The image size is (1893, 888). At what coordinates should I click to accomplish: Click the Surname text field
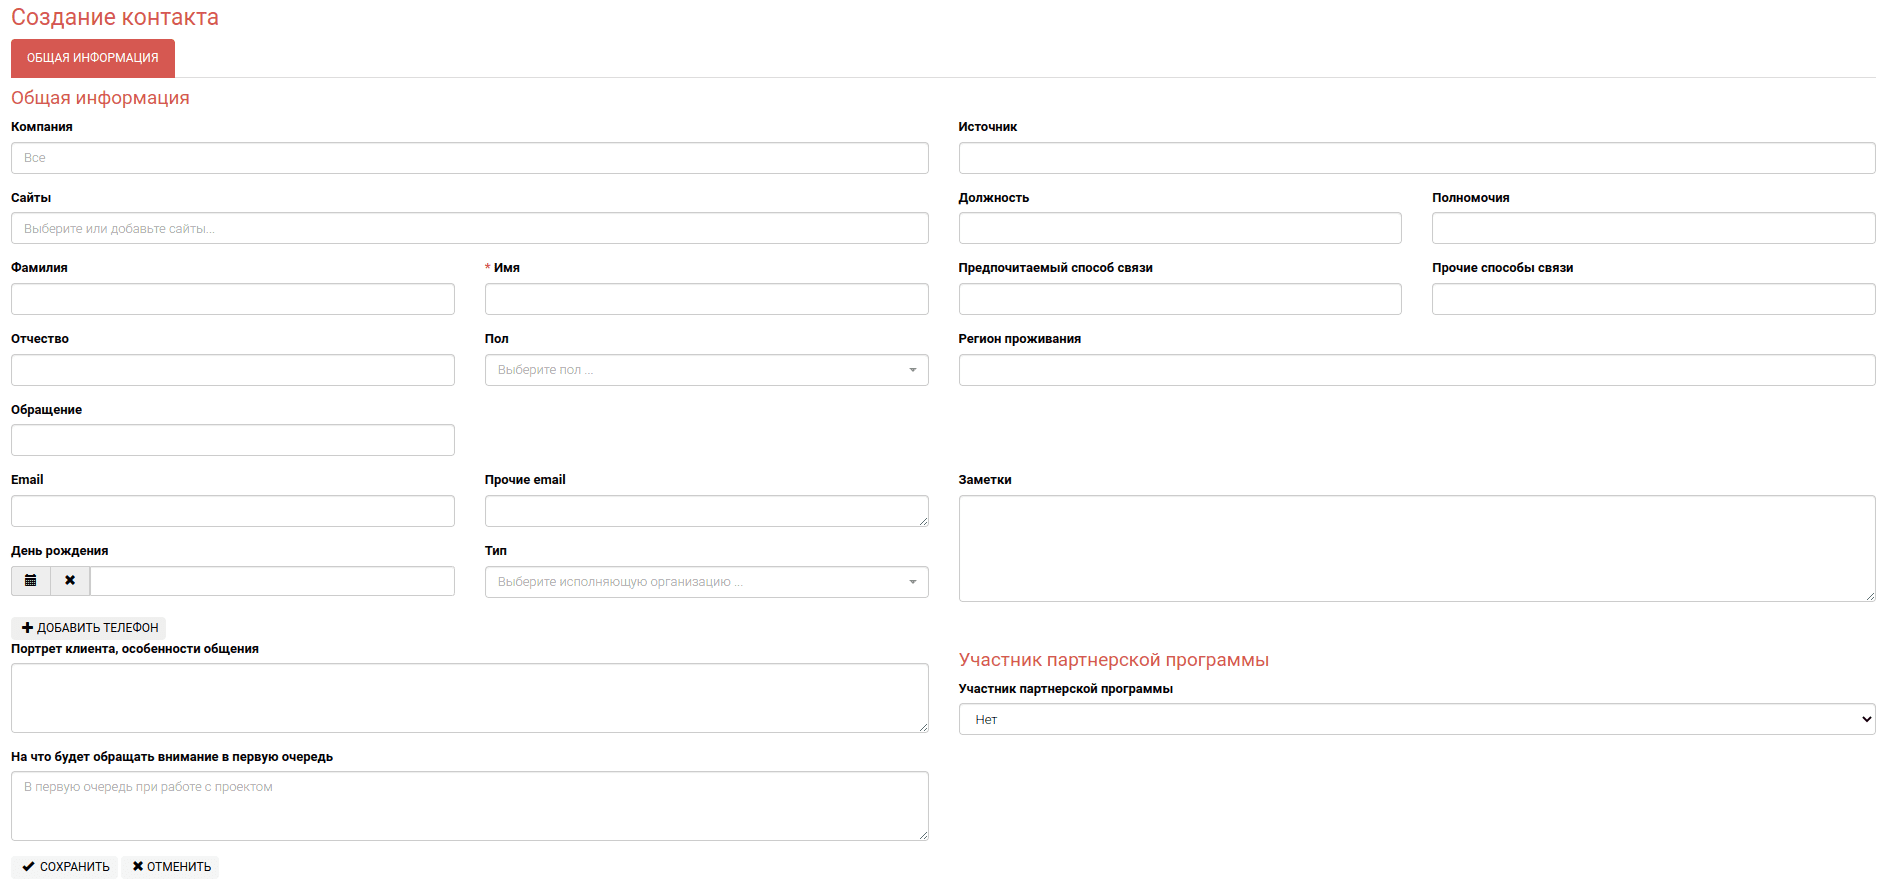click(232, 299)
